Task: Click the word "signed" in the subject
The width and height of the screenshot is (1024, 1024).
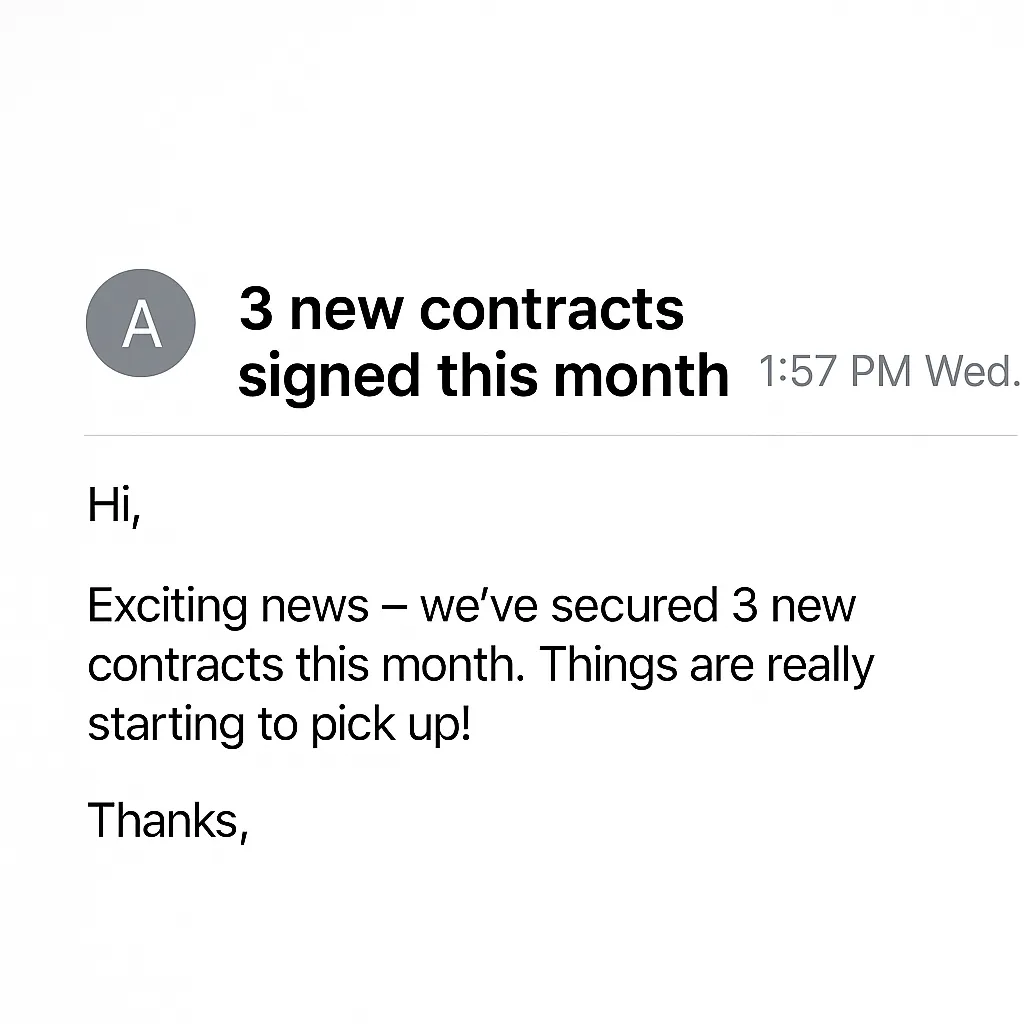Action: [328, 377]
